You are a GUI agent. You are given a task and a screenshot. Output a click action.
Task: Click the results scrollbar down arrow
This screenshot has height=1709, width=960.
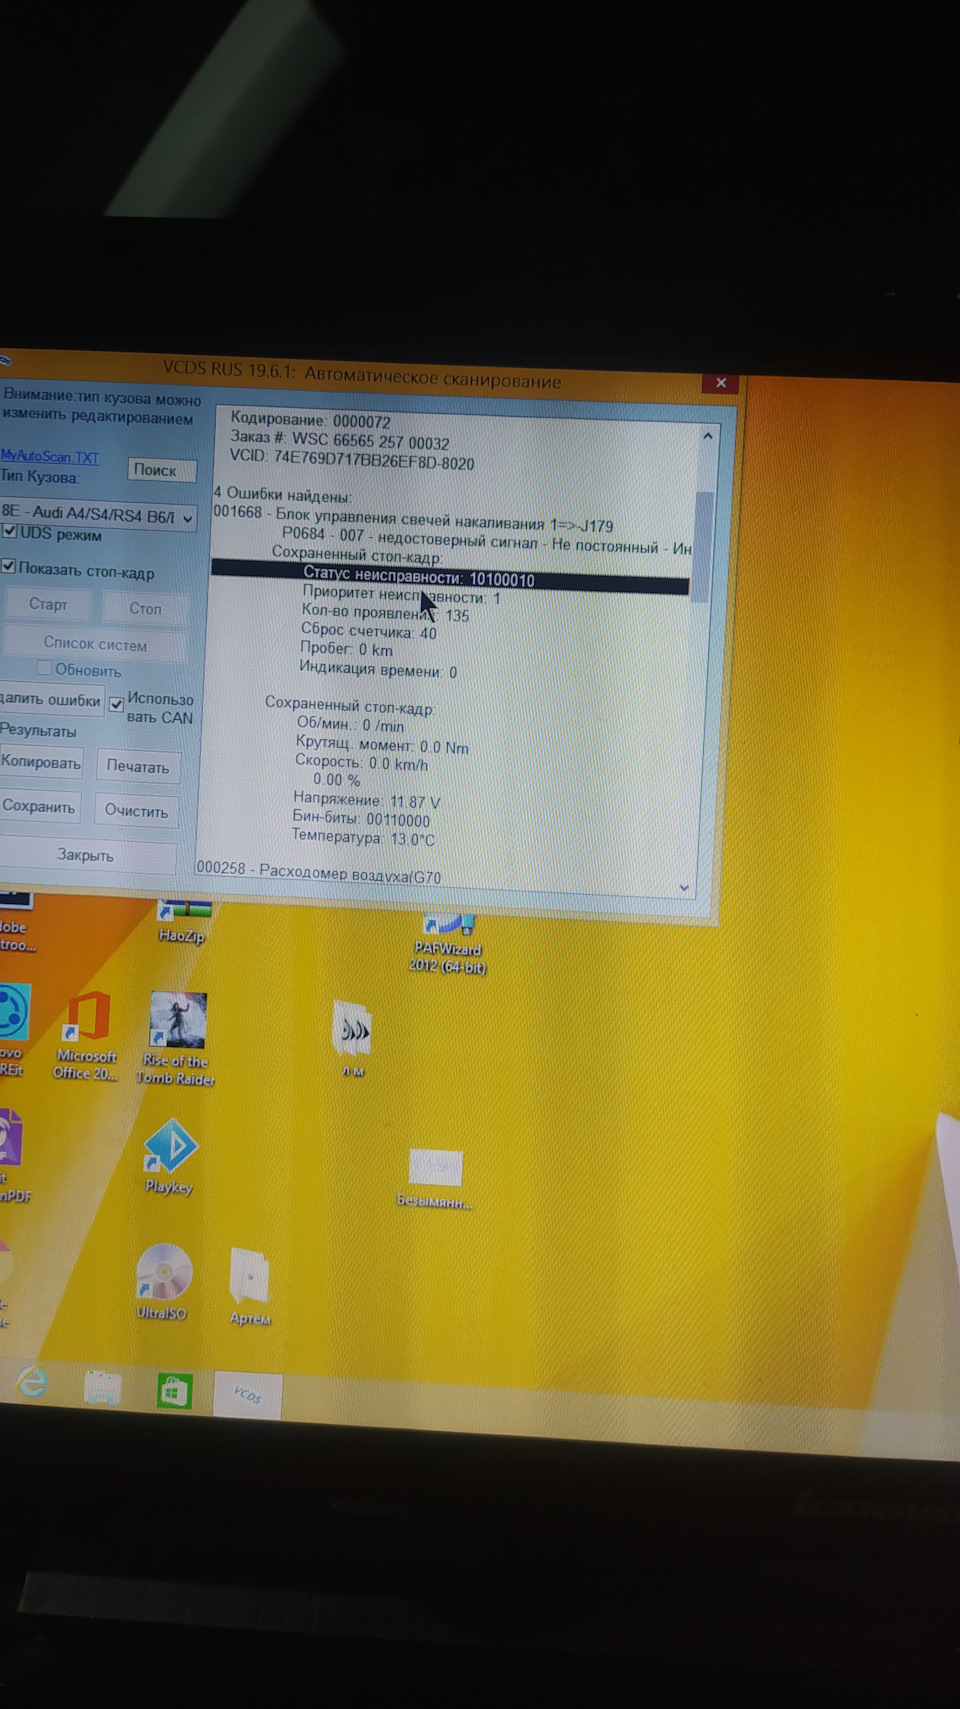685,887
